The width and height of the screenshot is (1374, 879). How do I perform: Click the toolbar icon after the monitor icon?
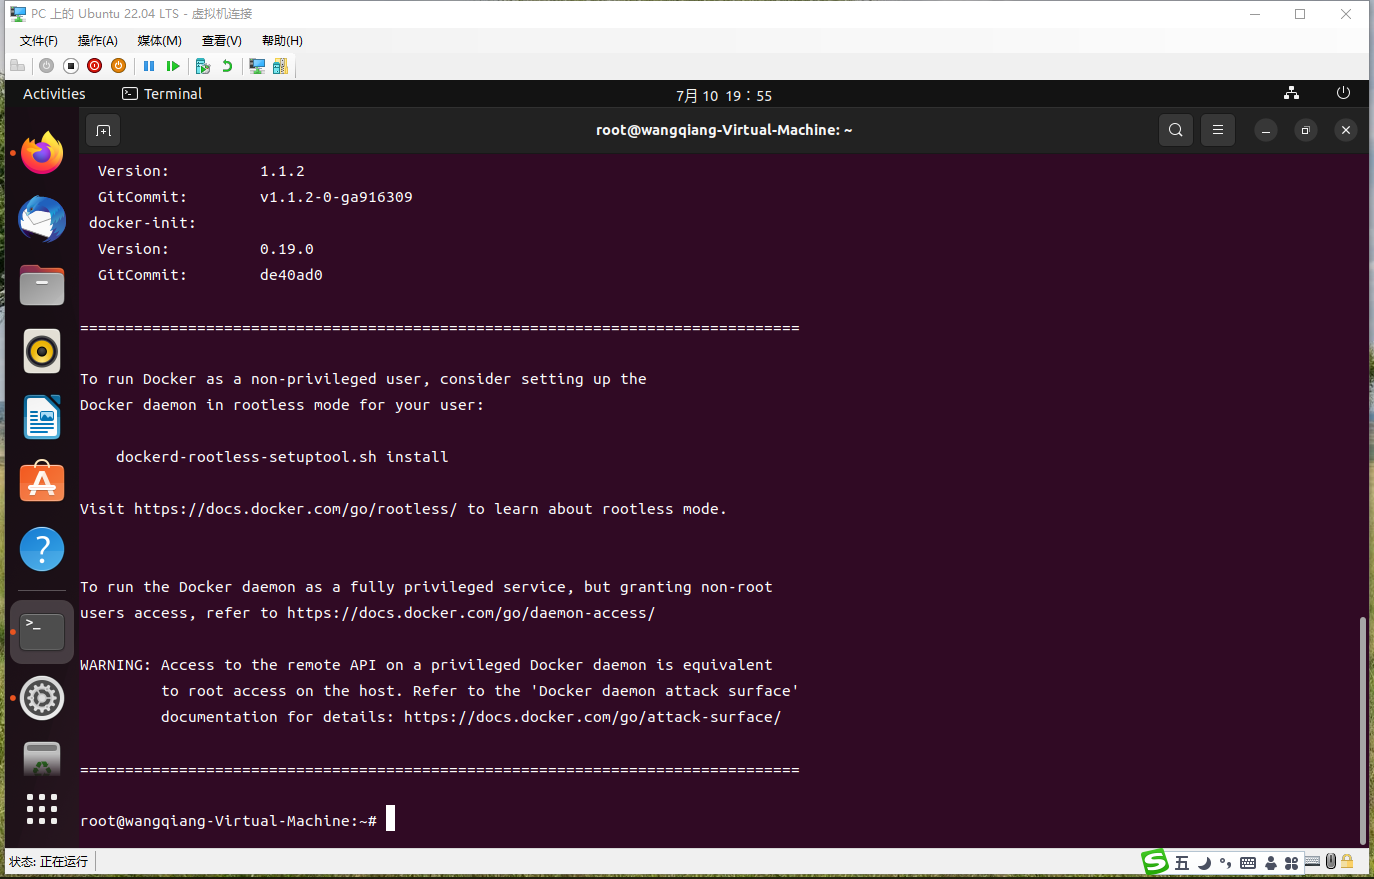[x=280, y=66]
